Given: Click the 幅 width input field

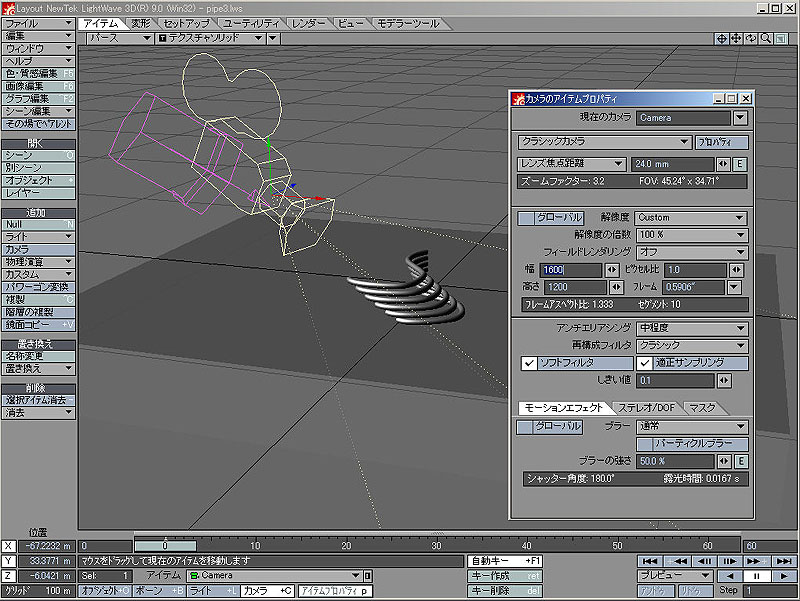Looking at the screenshot, I should (x=571, y=270).
